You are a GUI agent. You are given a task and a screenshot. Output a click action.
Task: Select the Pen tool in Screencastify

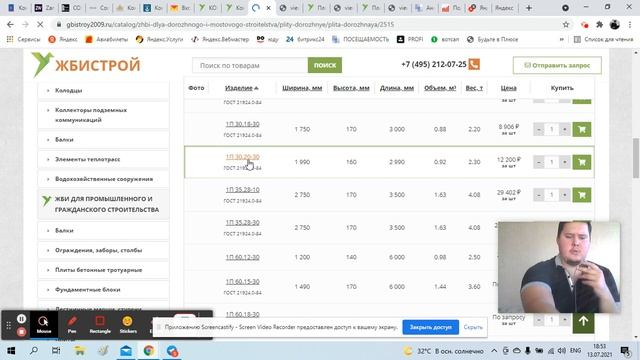pos(72,324)
